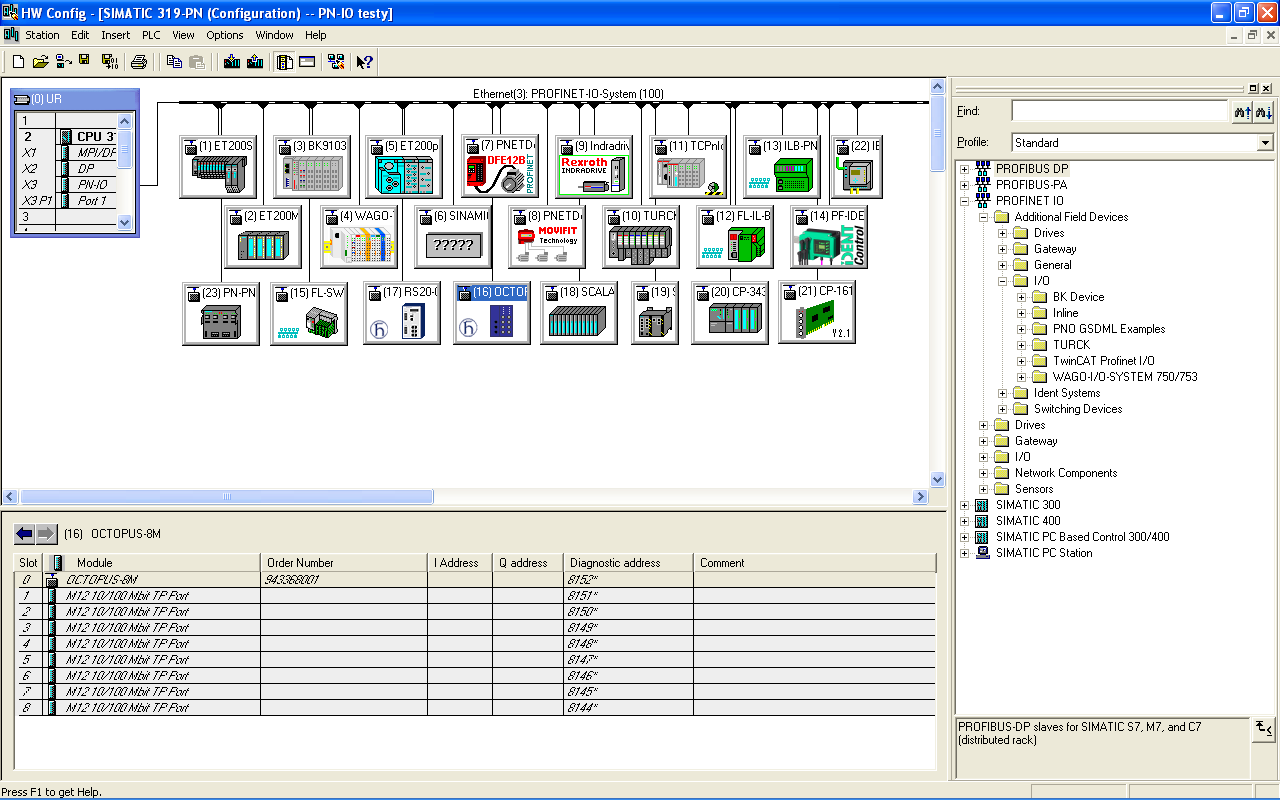Click the Save and Compile toolbar icon

click(109, 62)
